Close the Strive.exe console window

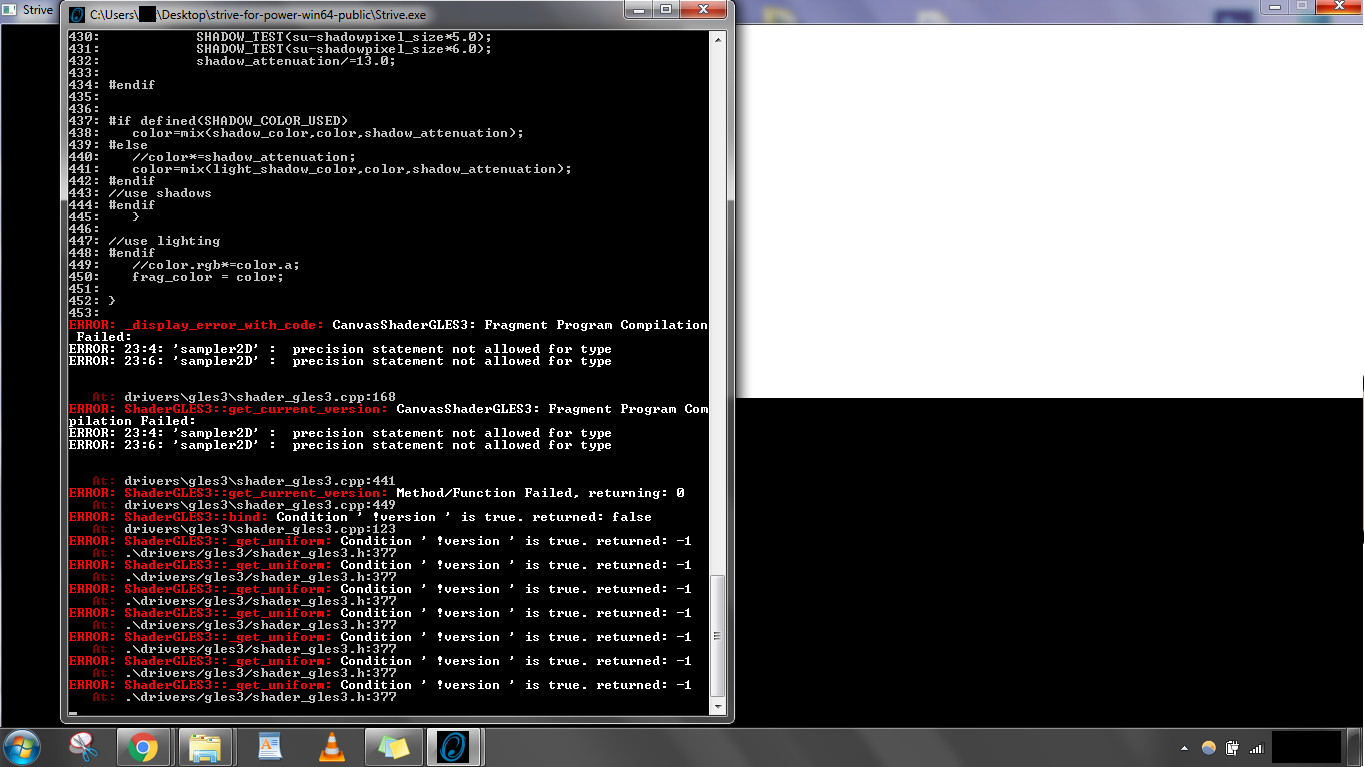pyautogui.click(x=704, y=10)
